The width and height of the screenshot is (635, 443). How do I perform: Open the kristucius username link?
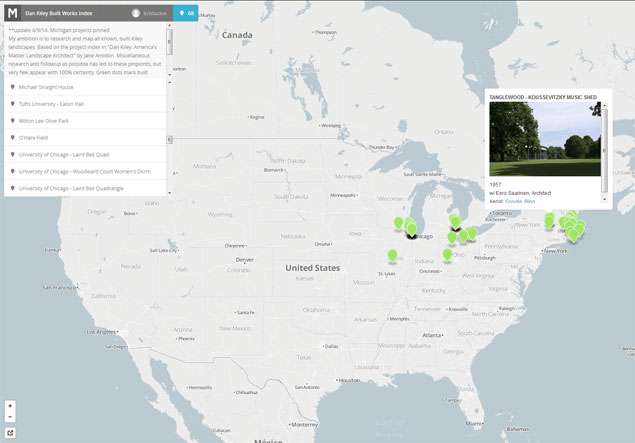[x=155, y=13]
